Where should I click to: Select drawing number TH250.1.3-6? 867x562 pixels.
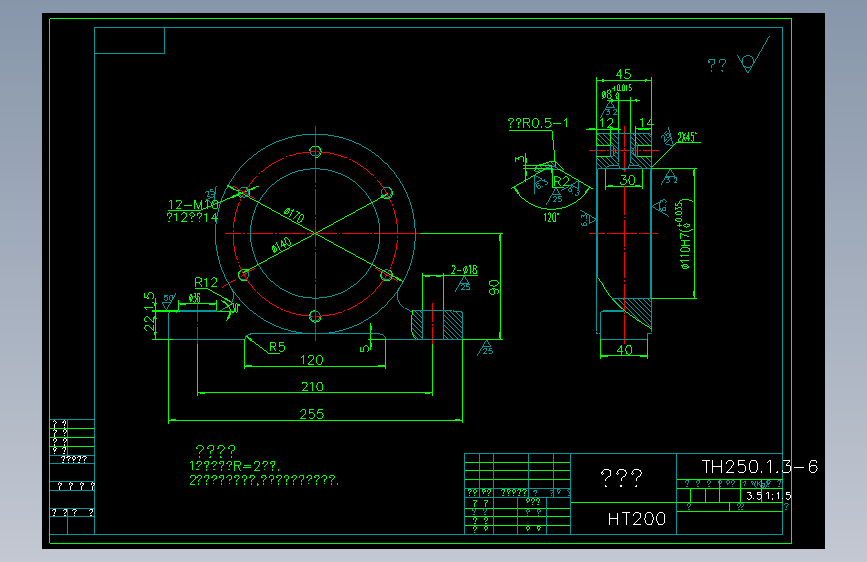pos(760,467)
